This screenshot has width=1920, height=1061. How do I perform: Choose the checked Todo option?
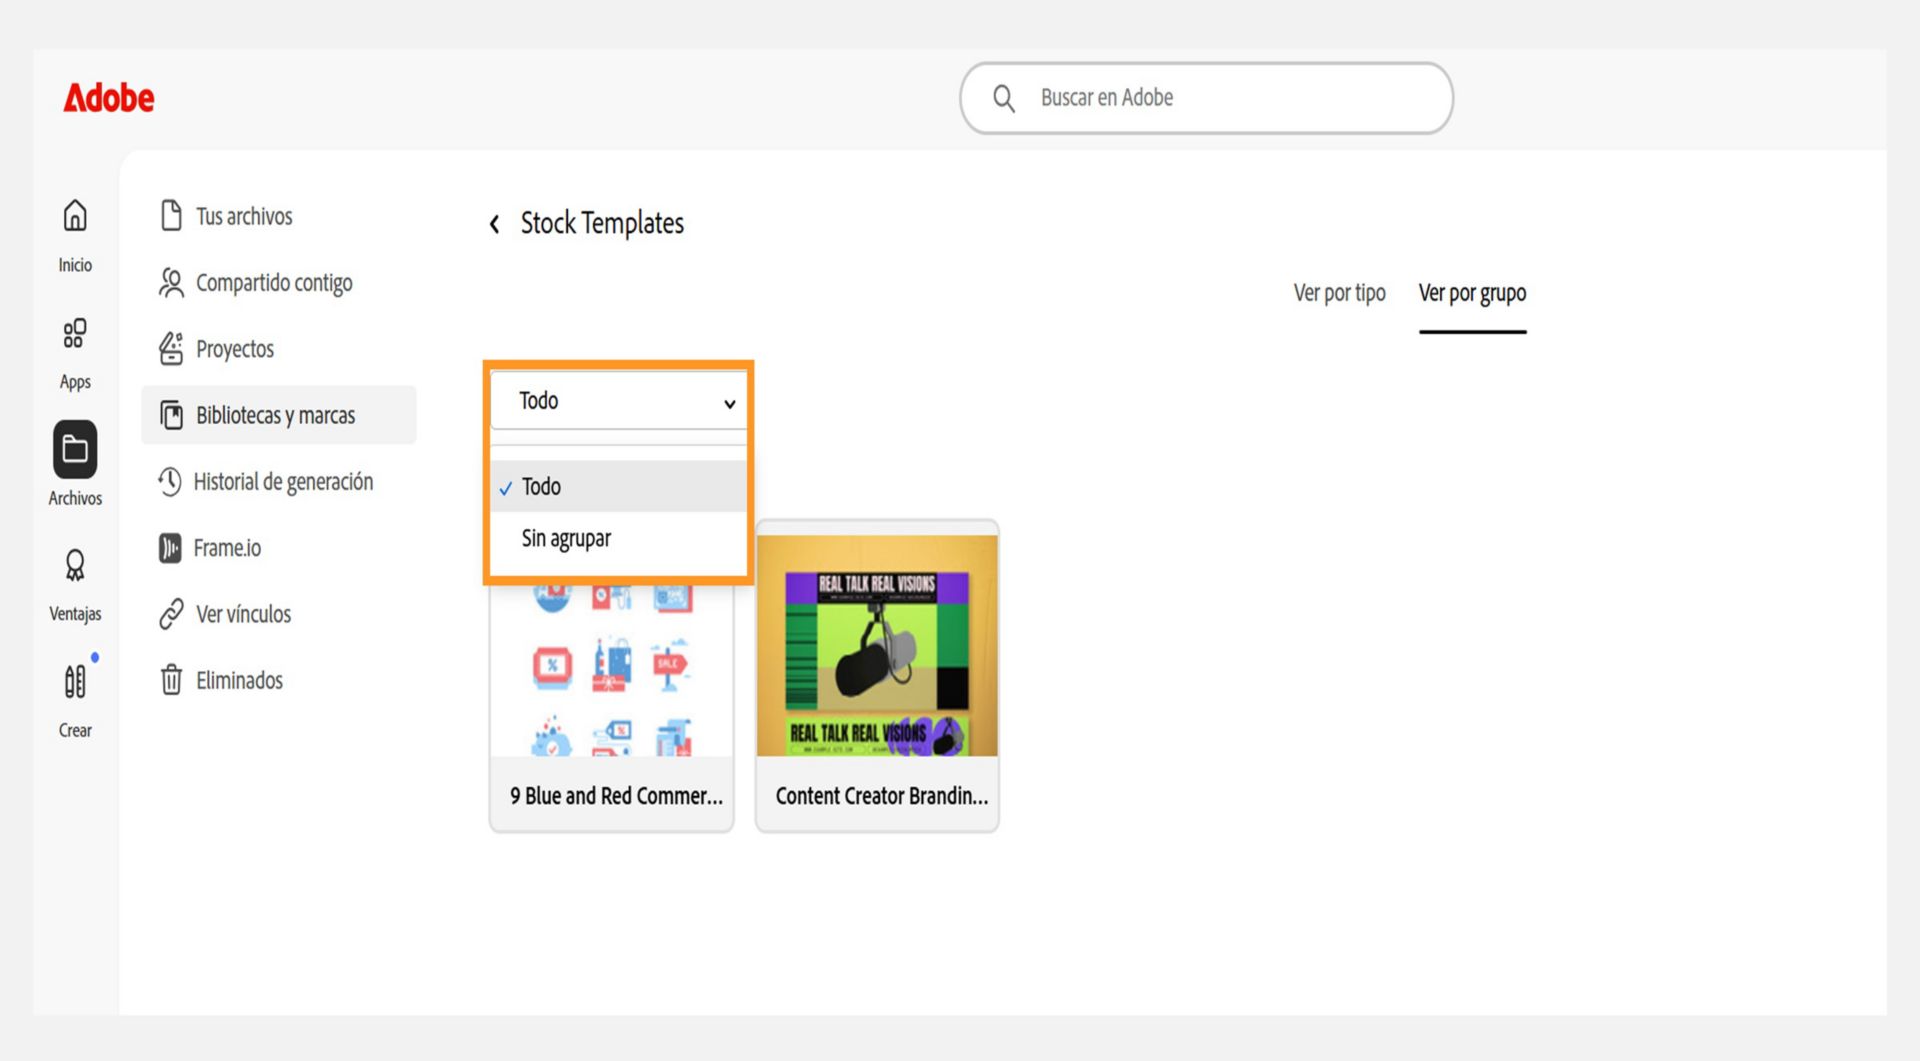(619, 486)
